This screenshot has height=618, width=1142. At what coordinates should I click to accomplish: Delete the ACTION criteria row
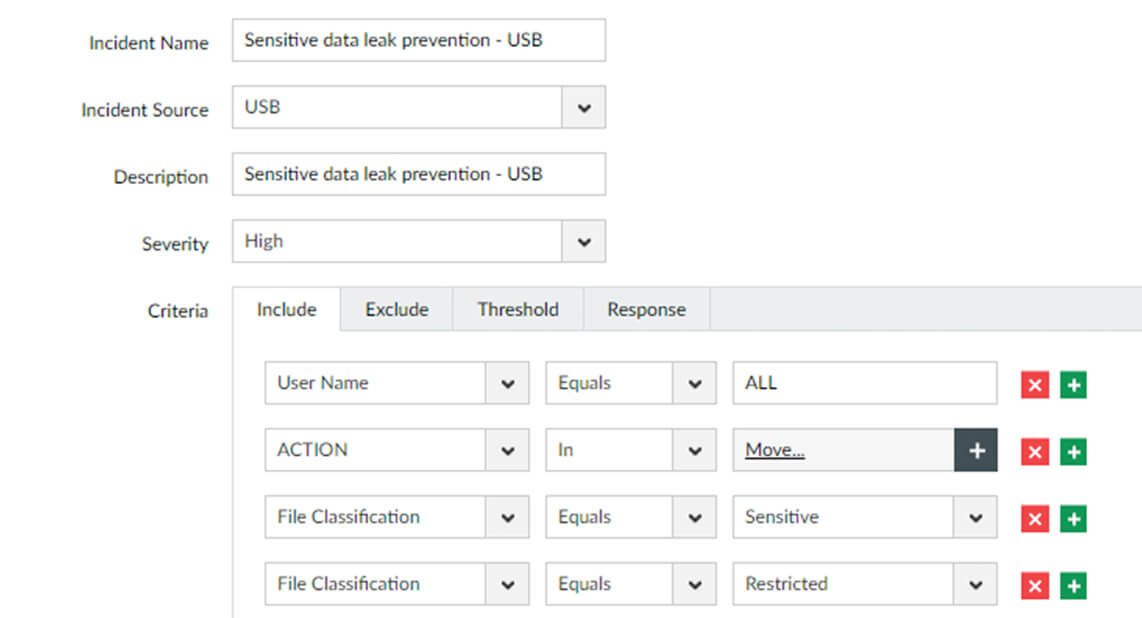point(1035,452)
